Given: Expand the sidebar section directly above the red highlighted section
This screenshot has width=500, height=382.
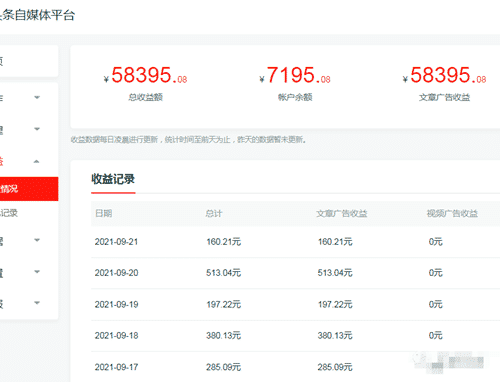Looking at the screenshot, I should point(37,129).
